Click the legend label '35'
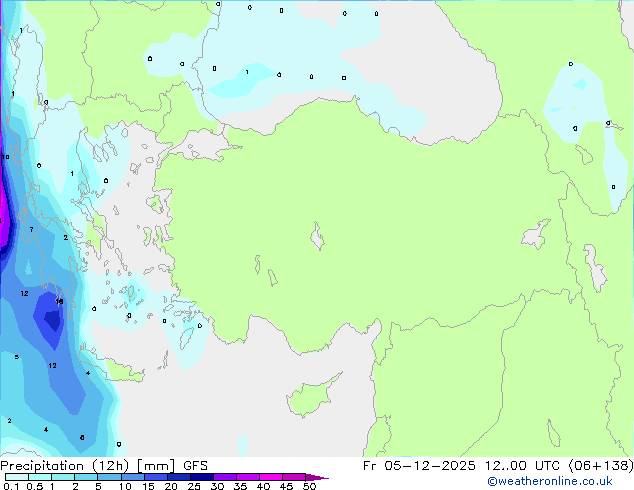 point(240,486)
